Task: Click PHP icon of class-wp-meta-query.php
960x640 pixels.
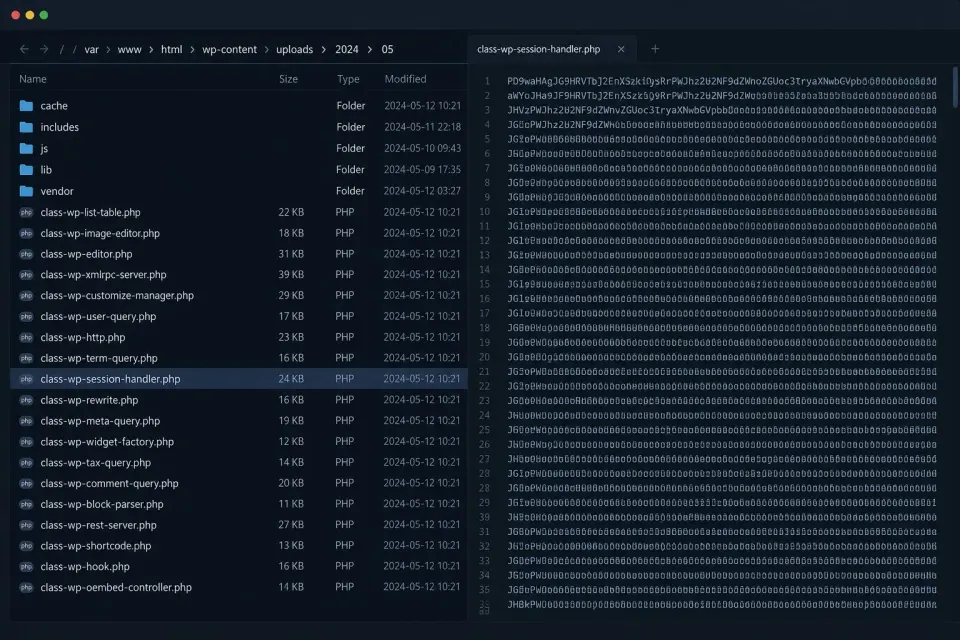Action: coord(26,421)
